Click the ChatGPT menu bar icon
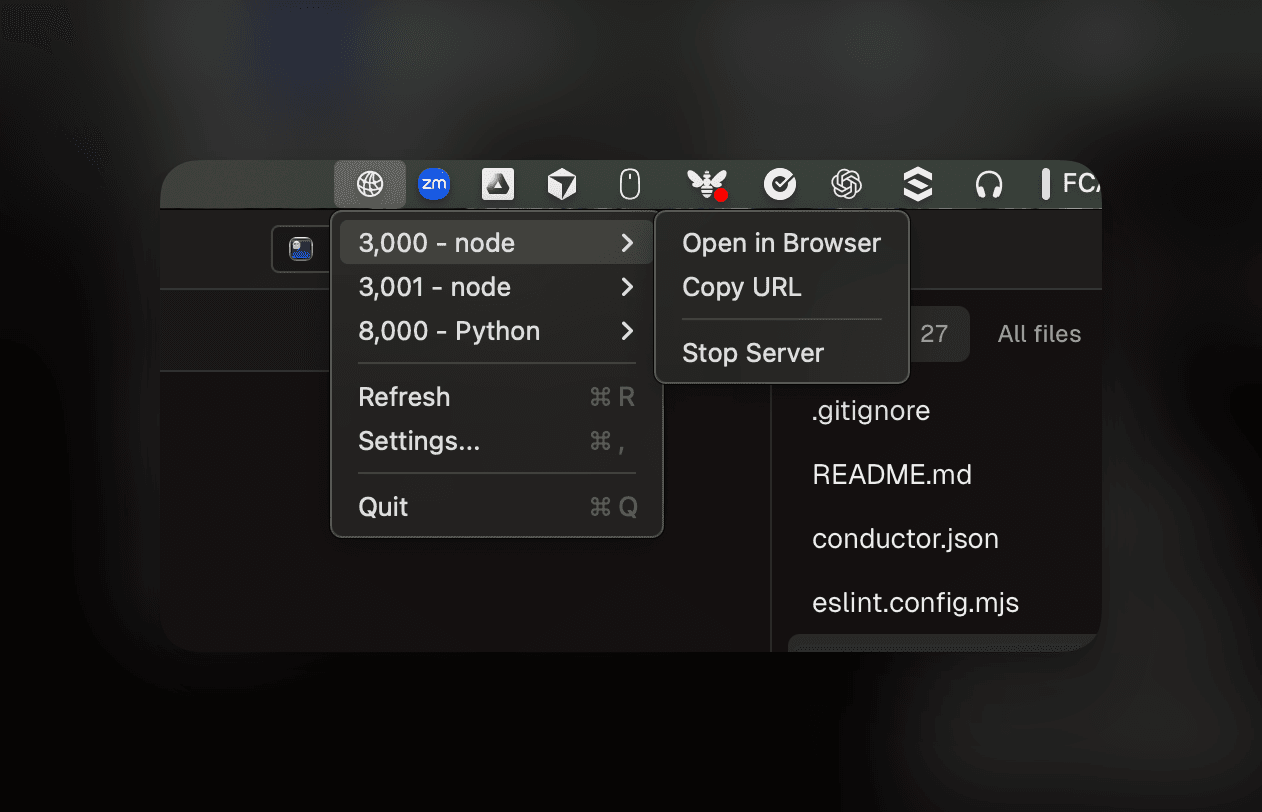The image size is (1262, 812). pos(846,184)
